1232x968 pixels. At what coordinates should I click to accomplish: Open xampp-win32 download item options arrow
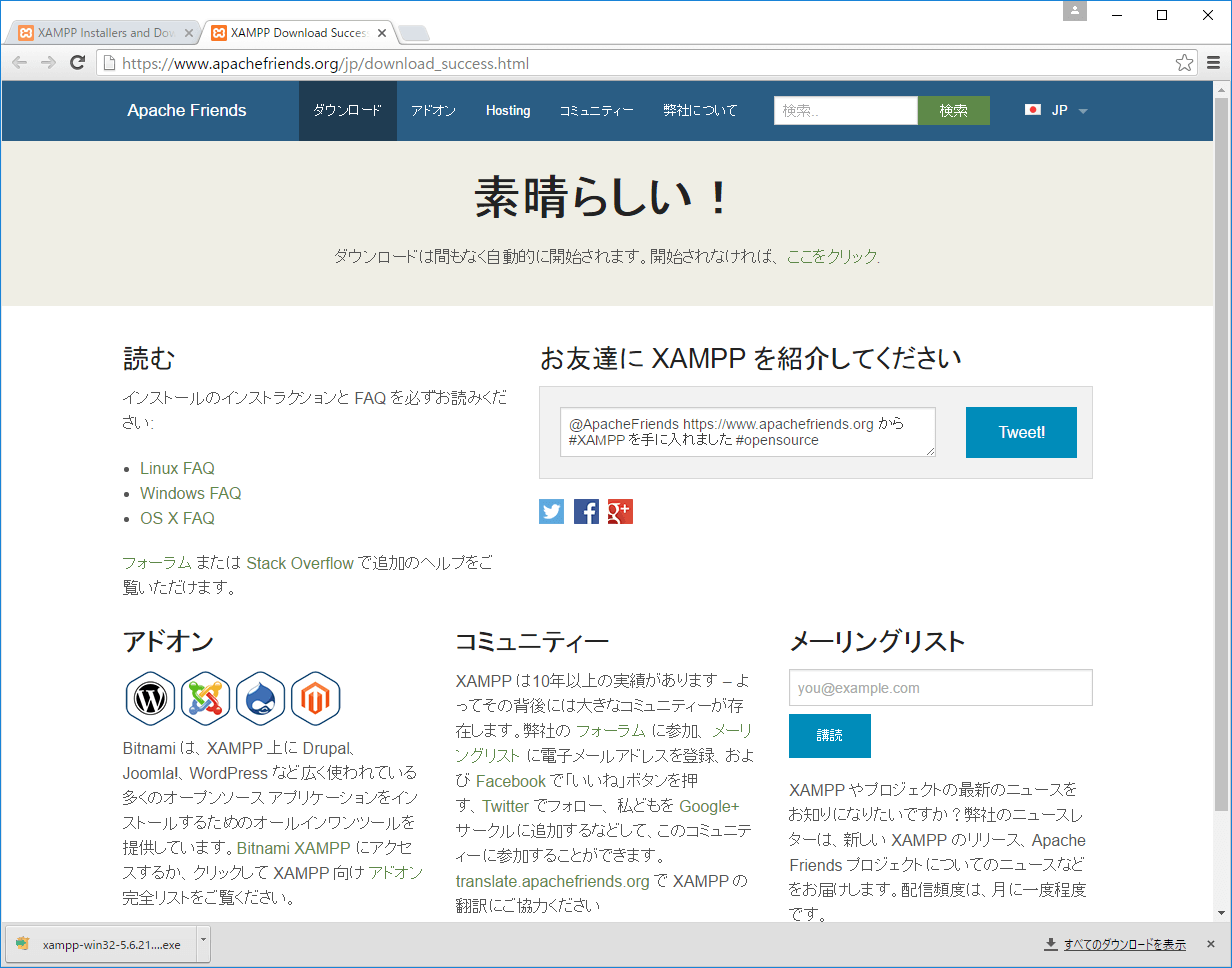coord(203,942)
